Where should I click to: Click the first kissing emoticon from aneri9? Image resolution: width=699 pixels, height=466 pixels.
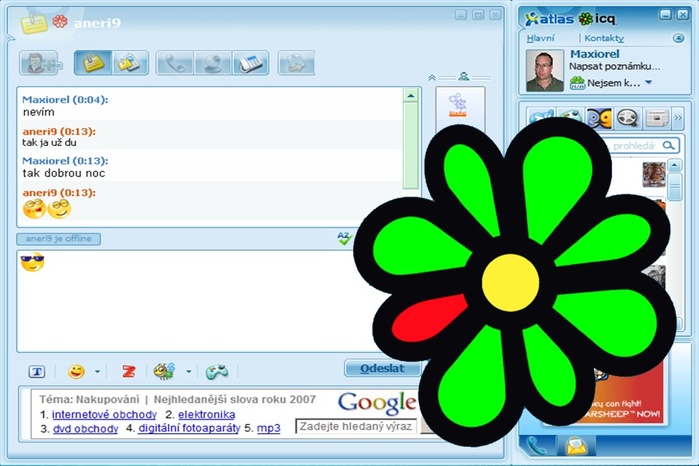[x=34, y=209]
